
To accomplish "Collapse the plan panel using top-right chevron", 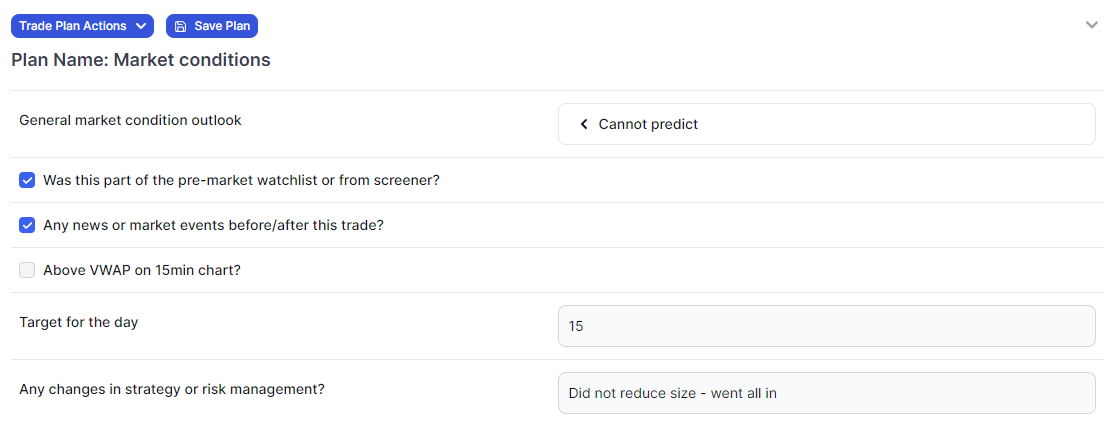I will click(x=1092, y=26).
